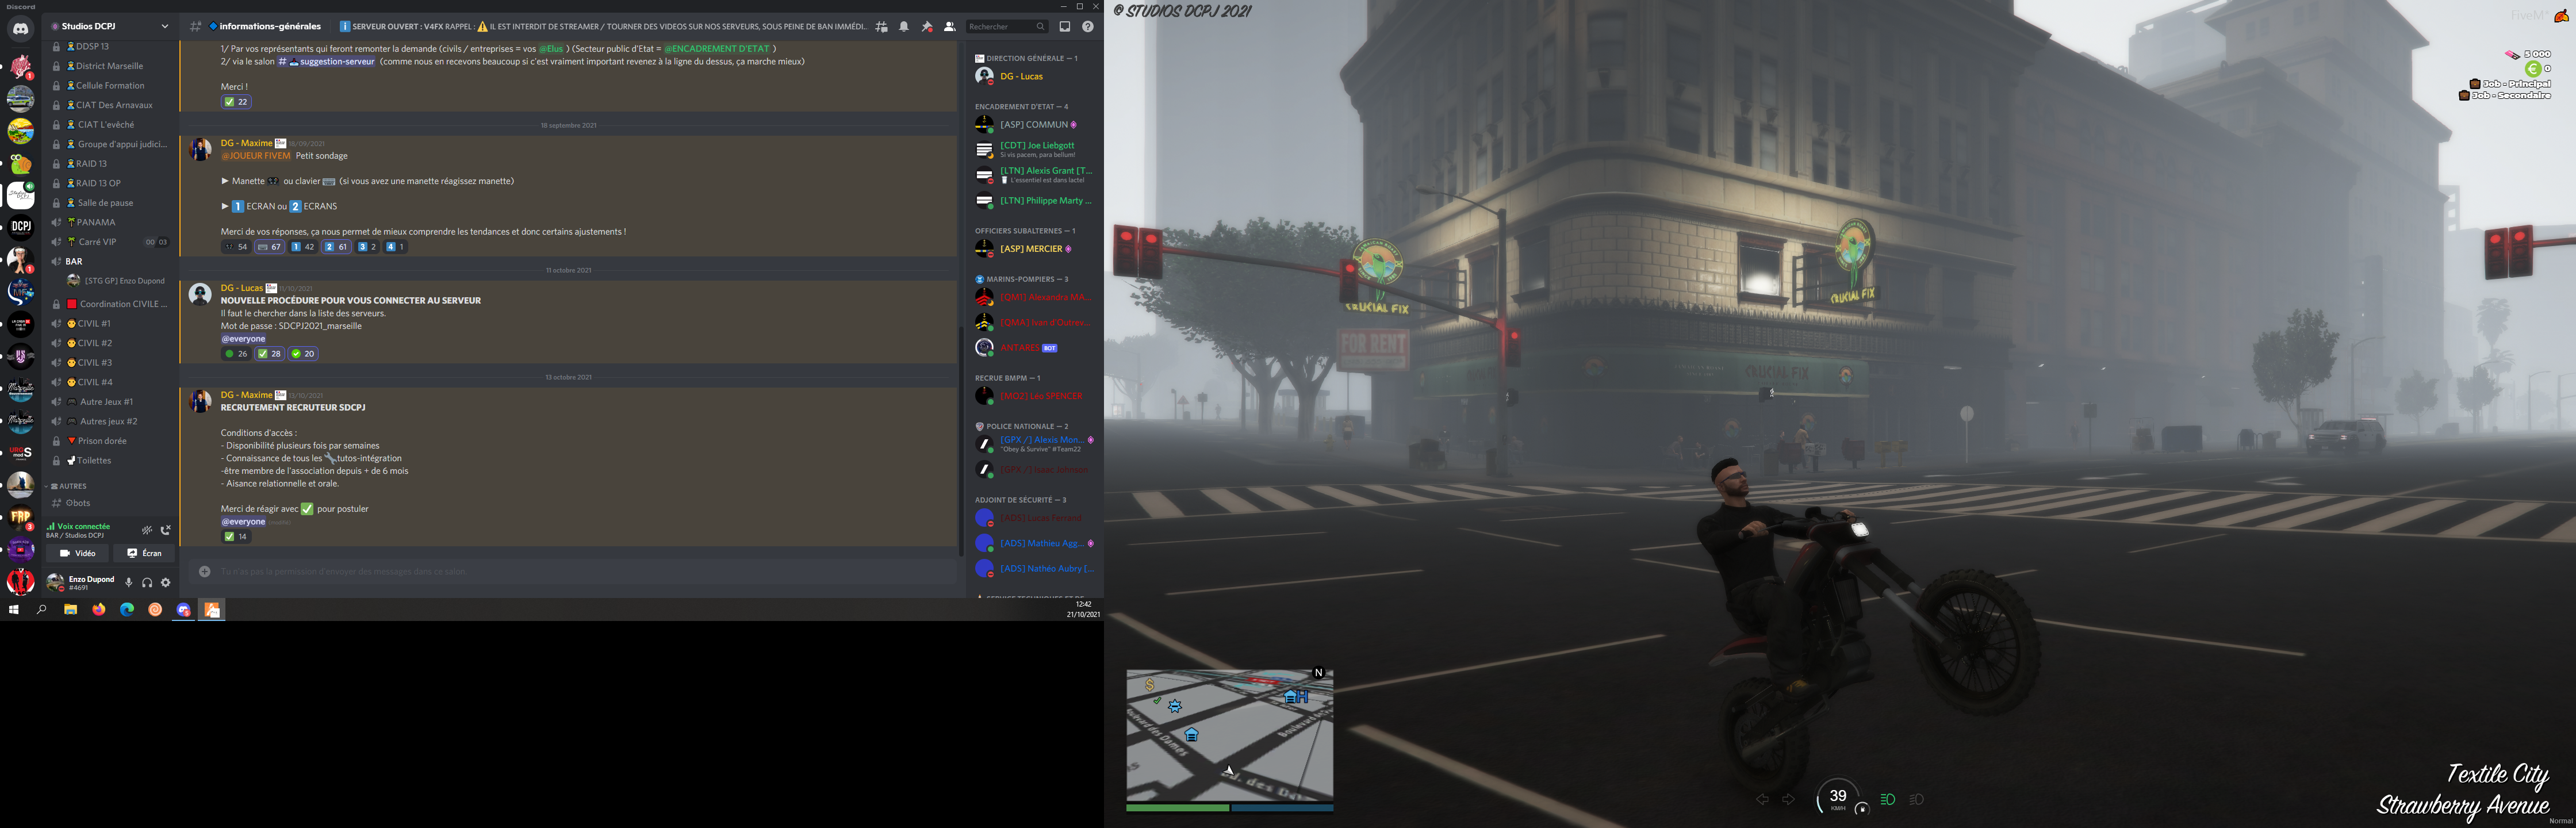The width and height of the screenshot is (2576, 828).
Task: Select the RAID 13 OP locked channel
Action: click(x=110, y=183)
